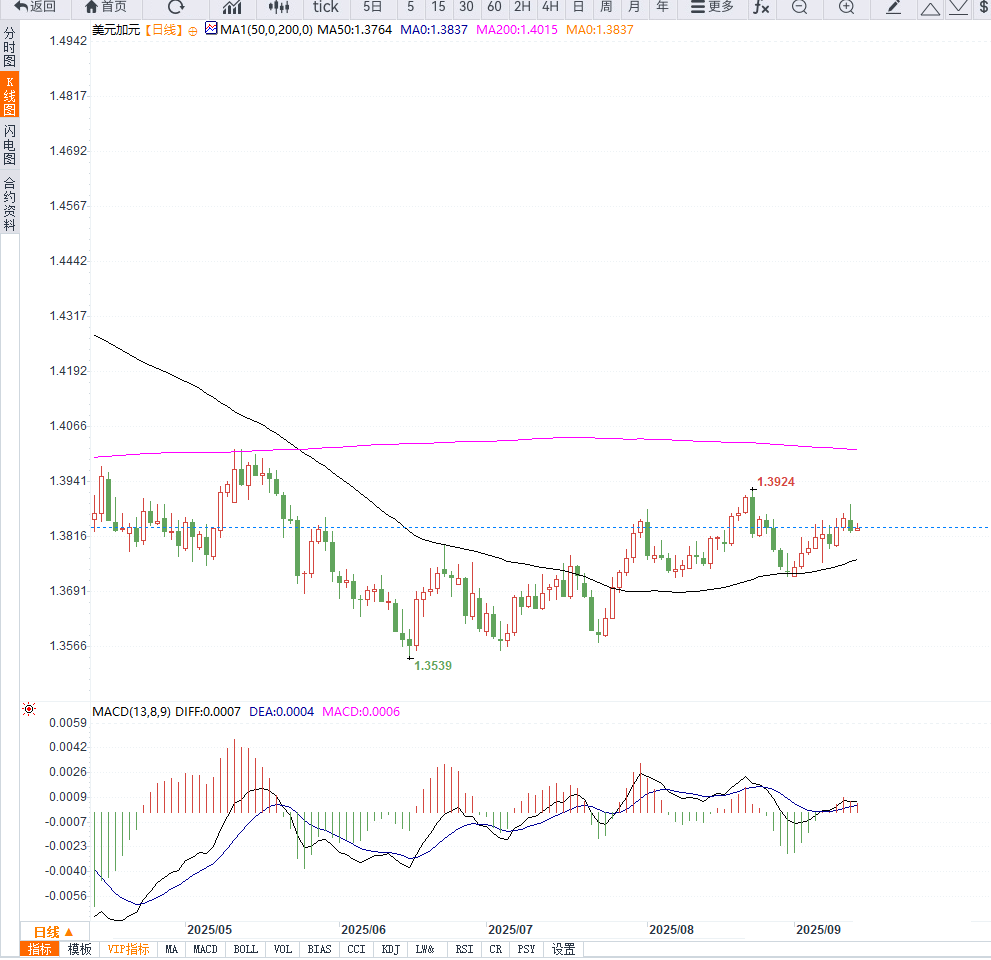This screenshot has width=991, height=960.
Task: Open the 分时图 side tab
Action: [9, 47]
